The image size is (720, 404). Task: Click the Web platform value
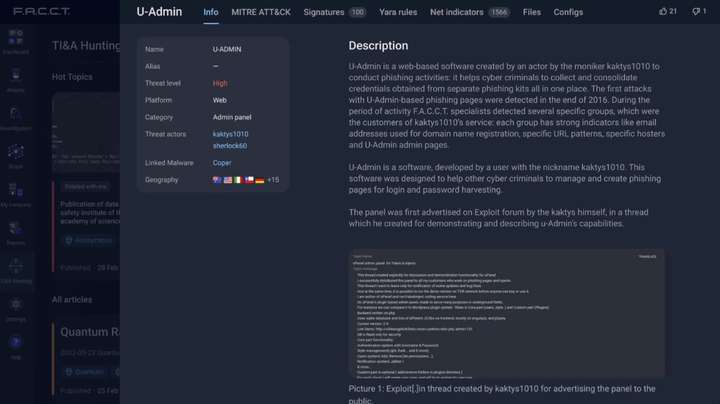219,100
